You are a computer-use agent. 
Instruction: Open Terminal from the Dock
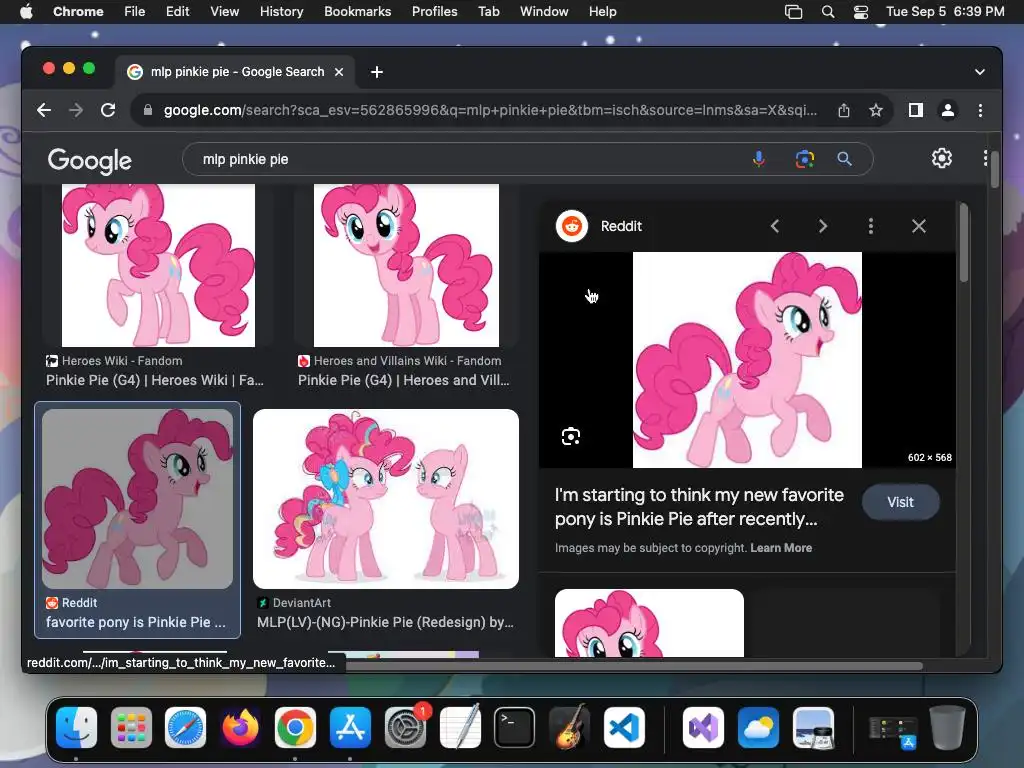click(515, 727)
